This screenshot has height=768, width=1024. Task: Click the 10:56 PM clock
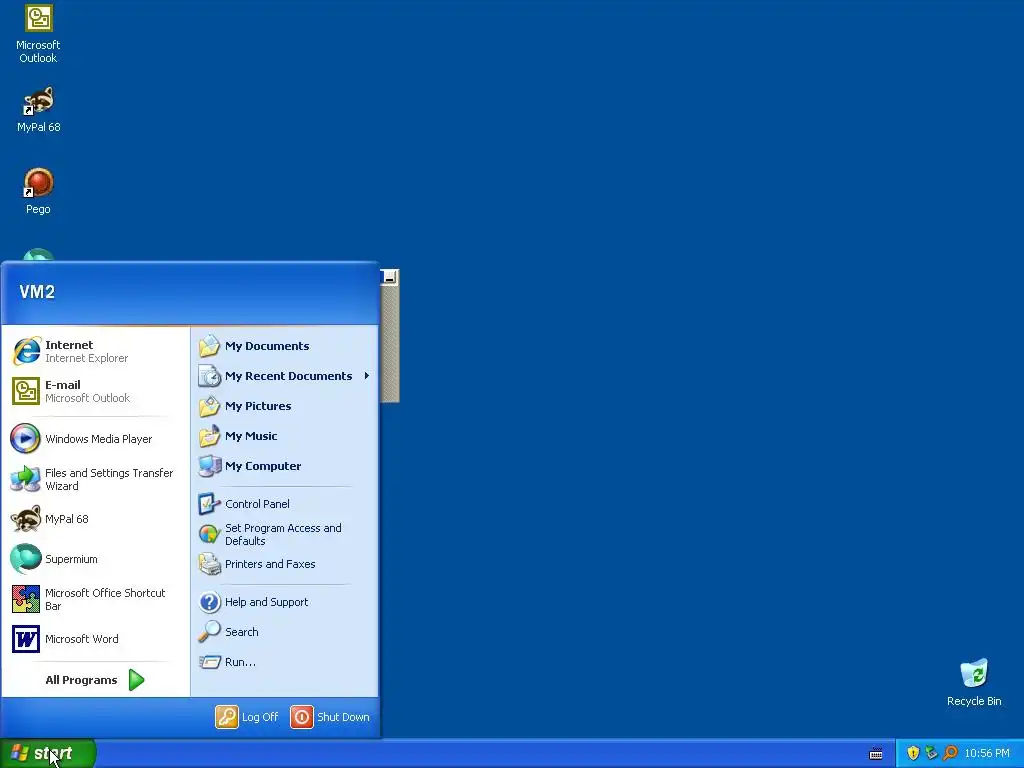click(x=987, y=754)
